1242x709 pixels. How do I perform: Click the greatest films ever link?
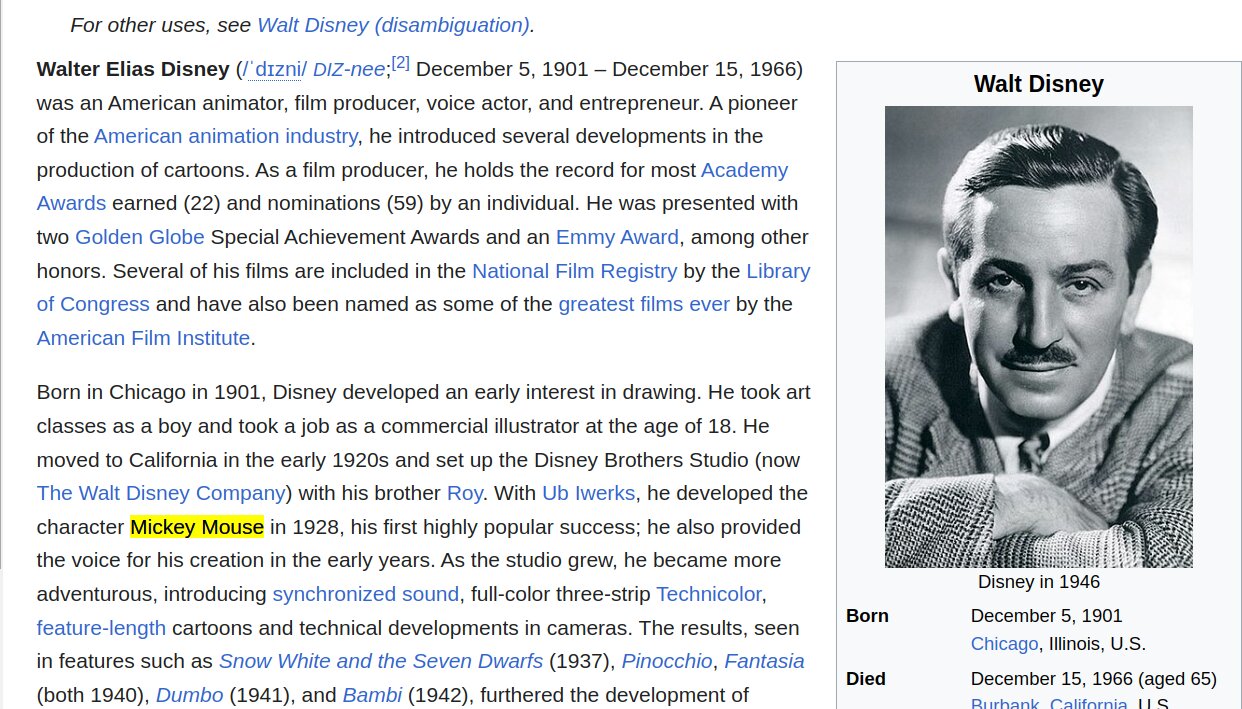coord(644,304)
